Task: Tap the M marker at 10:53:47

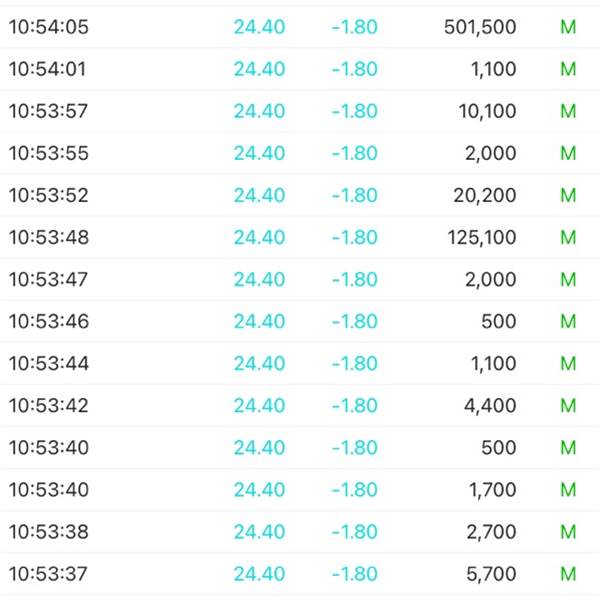Action: (x=568, y=279)
